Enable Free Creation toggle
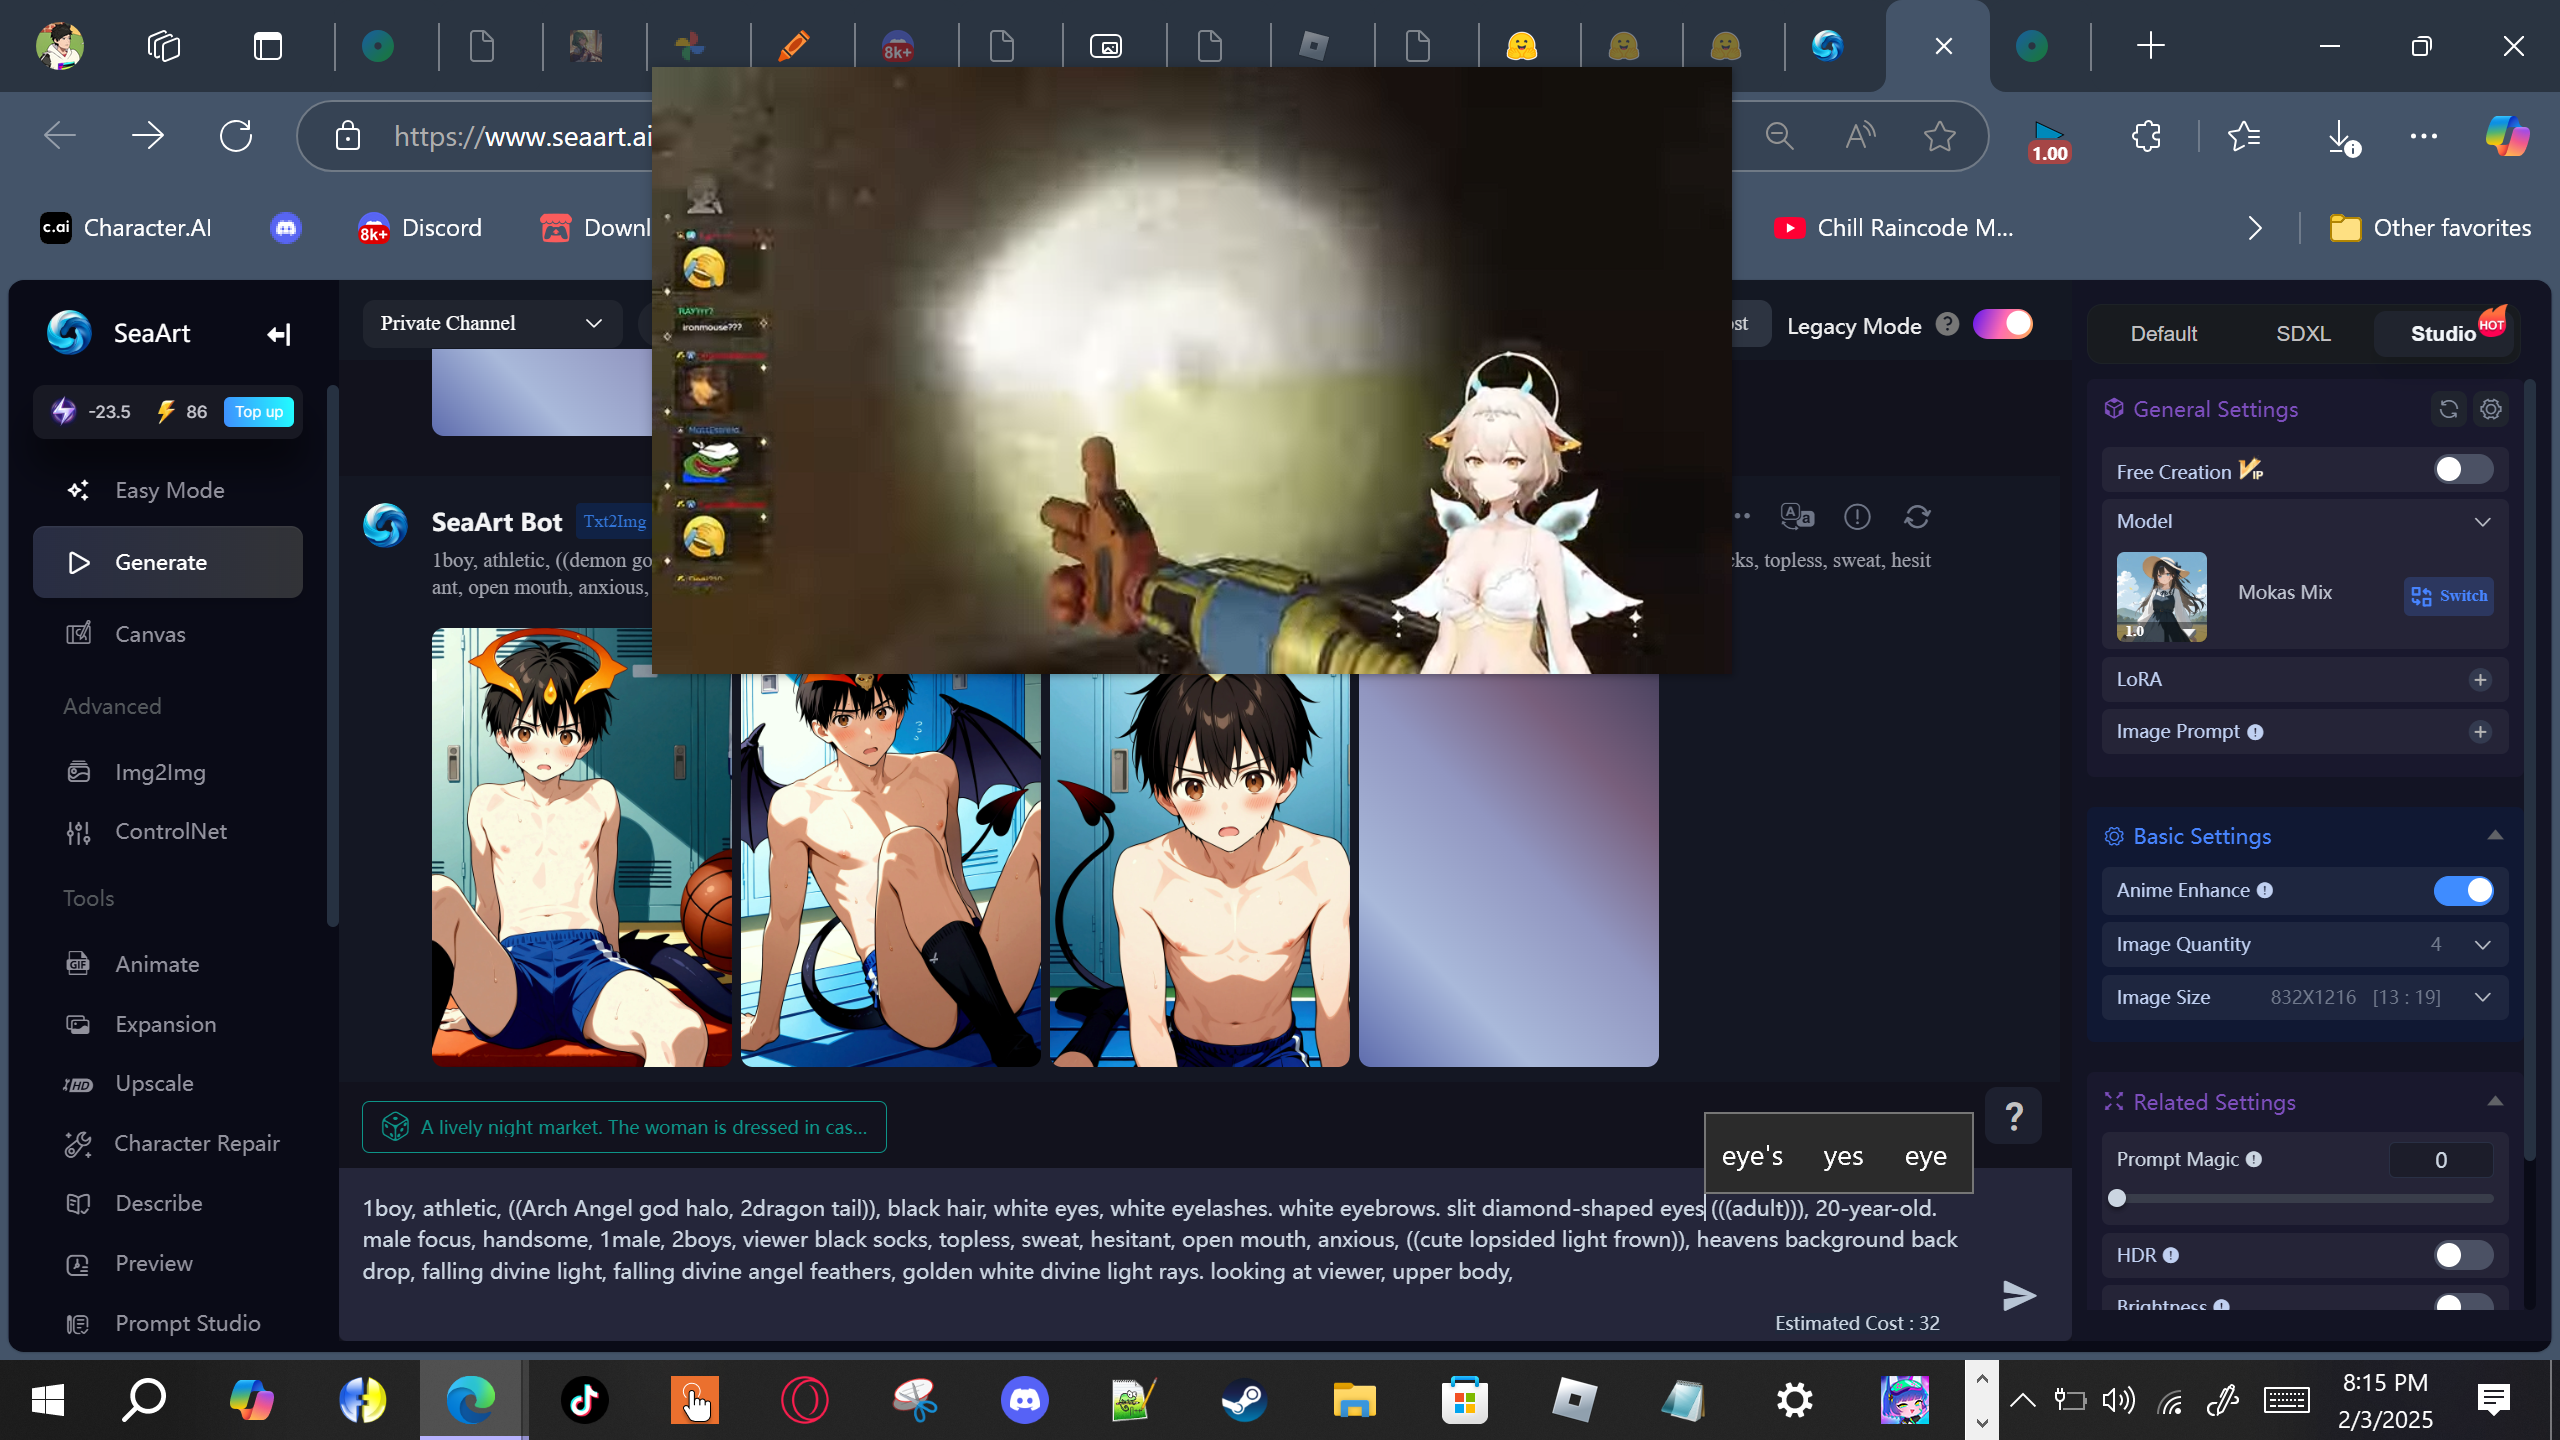Screen dimensions: 2560x1440 tap(2463, 470)
